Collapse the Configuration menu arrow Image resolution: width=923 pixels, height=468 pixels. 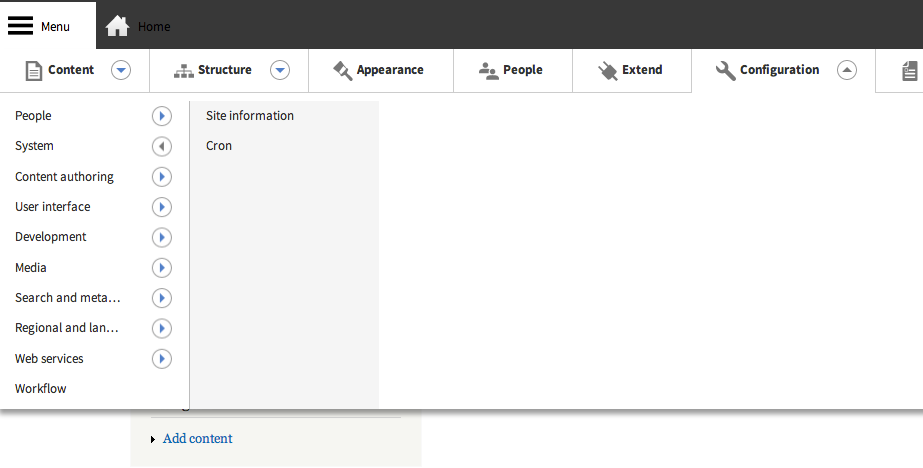coord(846,70)
